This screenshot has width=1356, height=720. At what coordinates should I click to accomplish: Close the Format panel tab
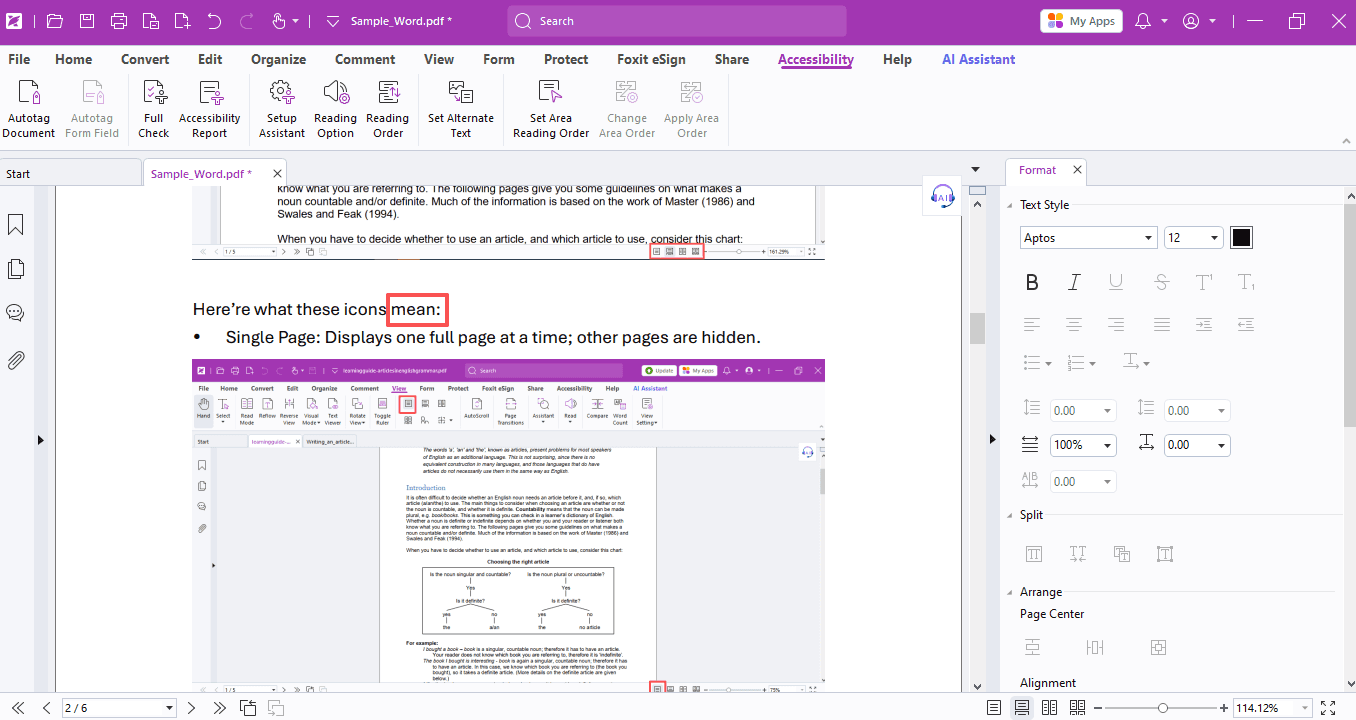1077,170
